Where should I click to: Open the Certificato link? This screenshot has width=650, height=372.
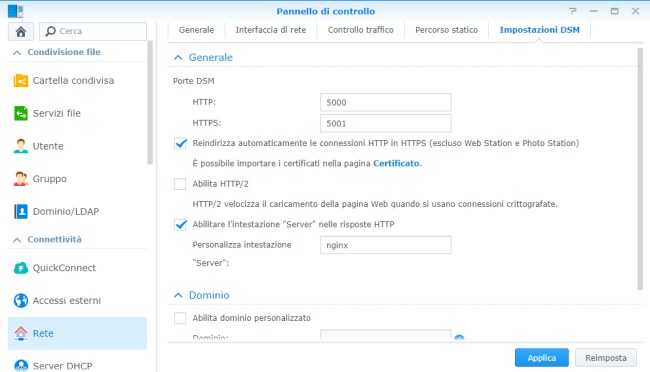396,163
